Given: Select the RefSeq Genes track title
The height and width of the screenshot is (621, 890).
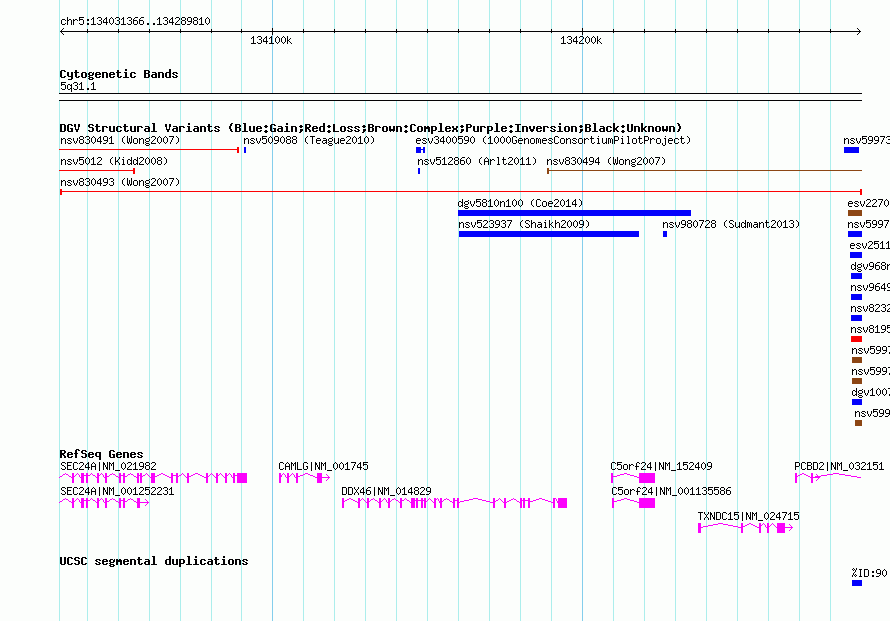Looking at the screenshot, I should pos(102,454).
